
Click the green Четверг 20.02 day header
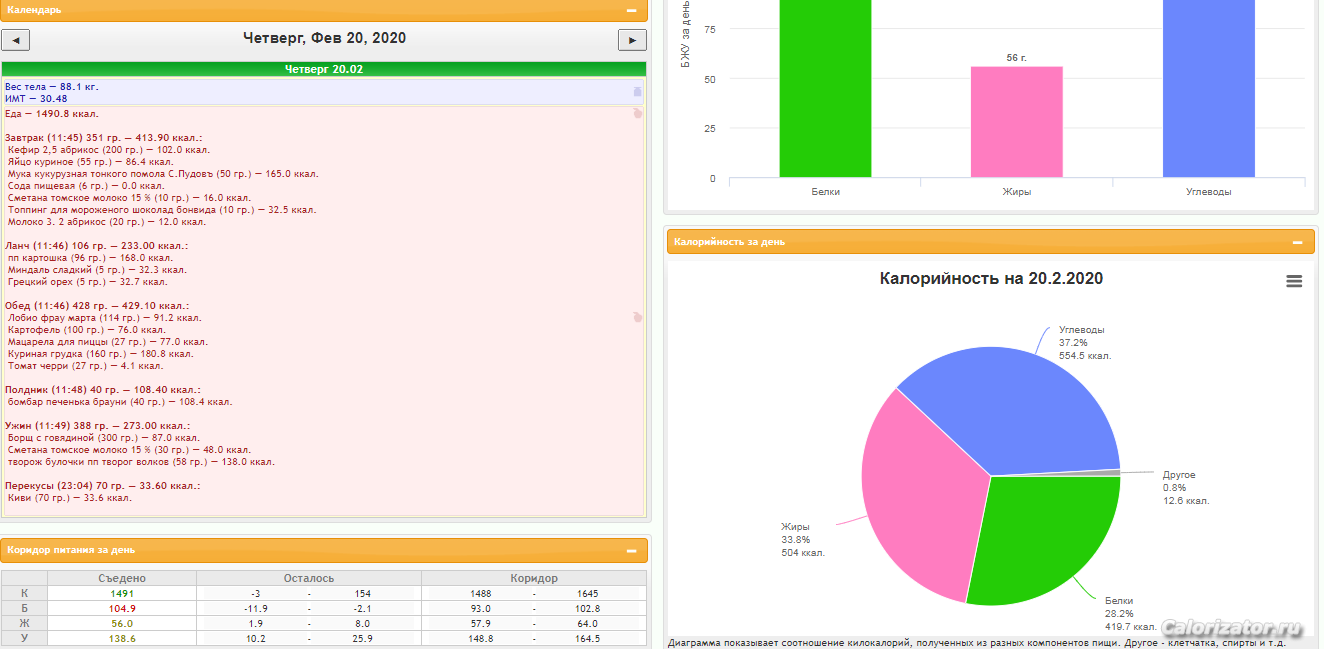tap(324, 69)
